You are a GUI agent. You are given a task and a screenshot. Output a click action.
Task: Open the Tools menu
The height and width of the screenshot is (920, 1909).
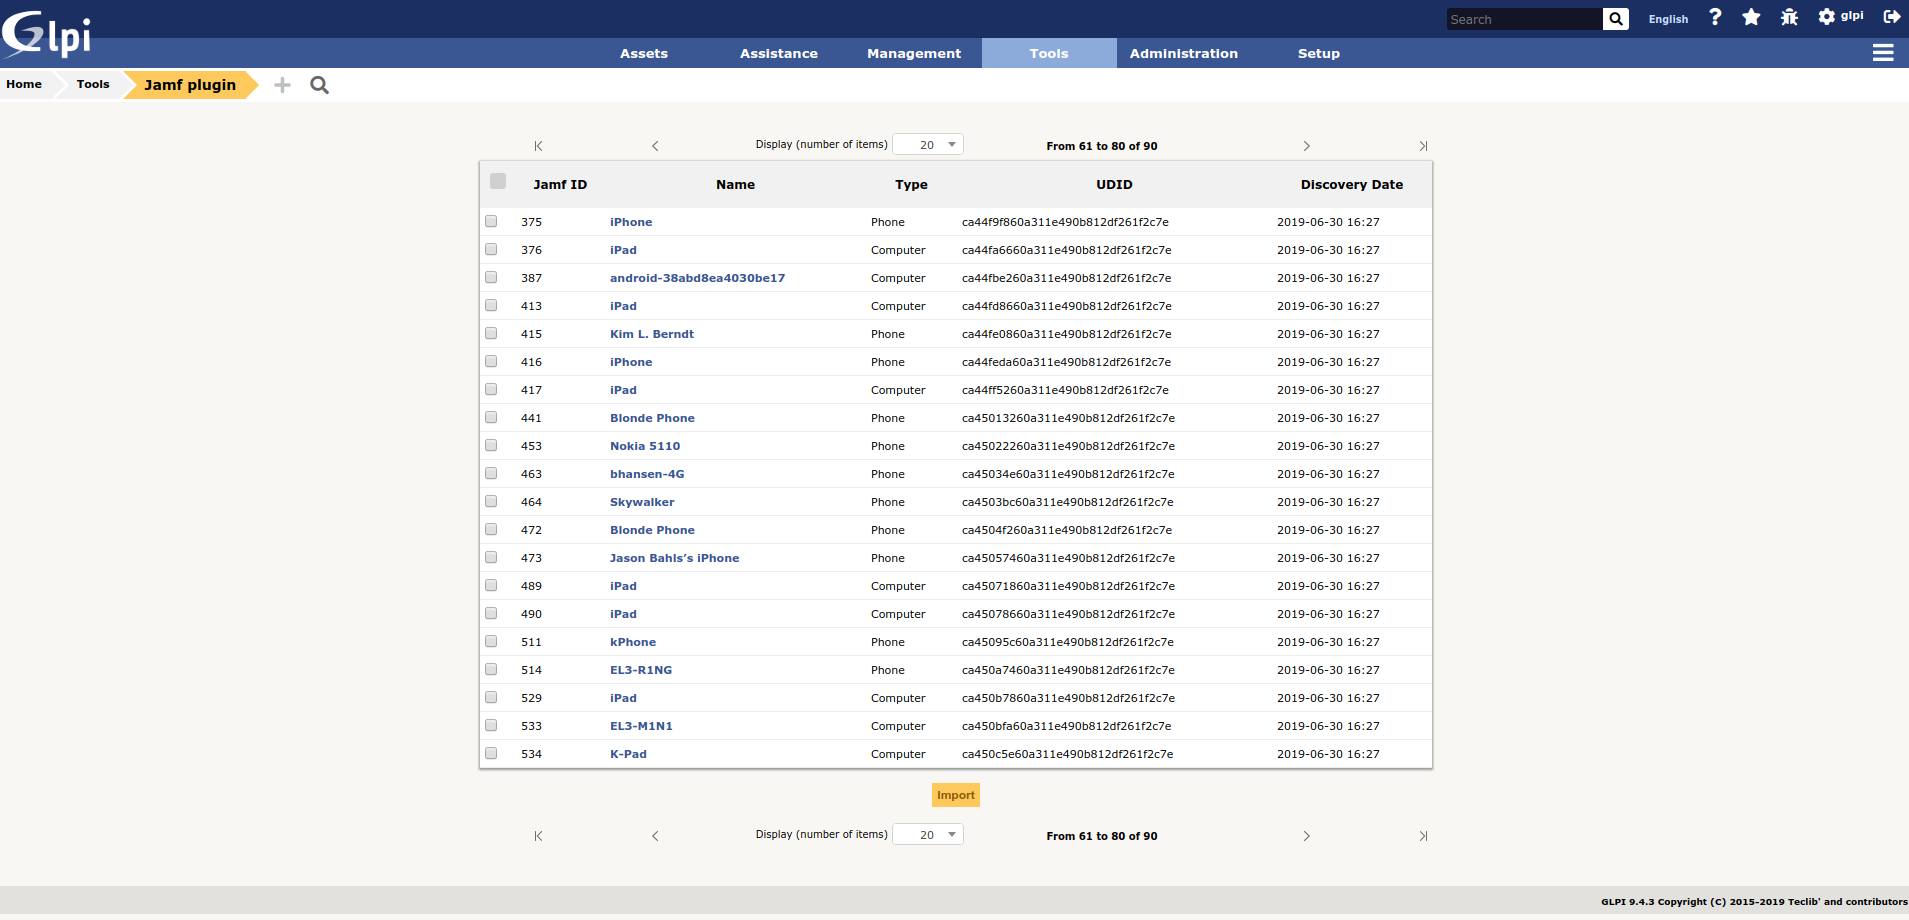[x=1049, y=54]
